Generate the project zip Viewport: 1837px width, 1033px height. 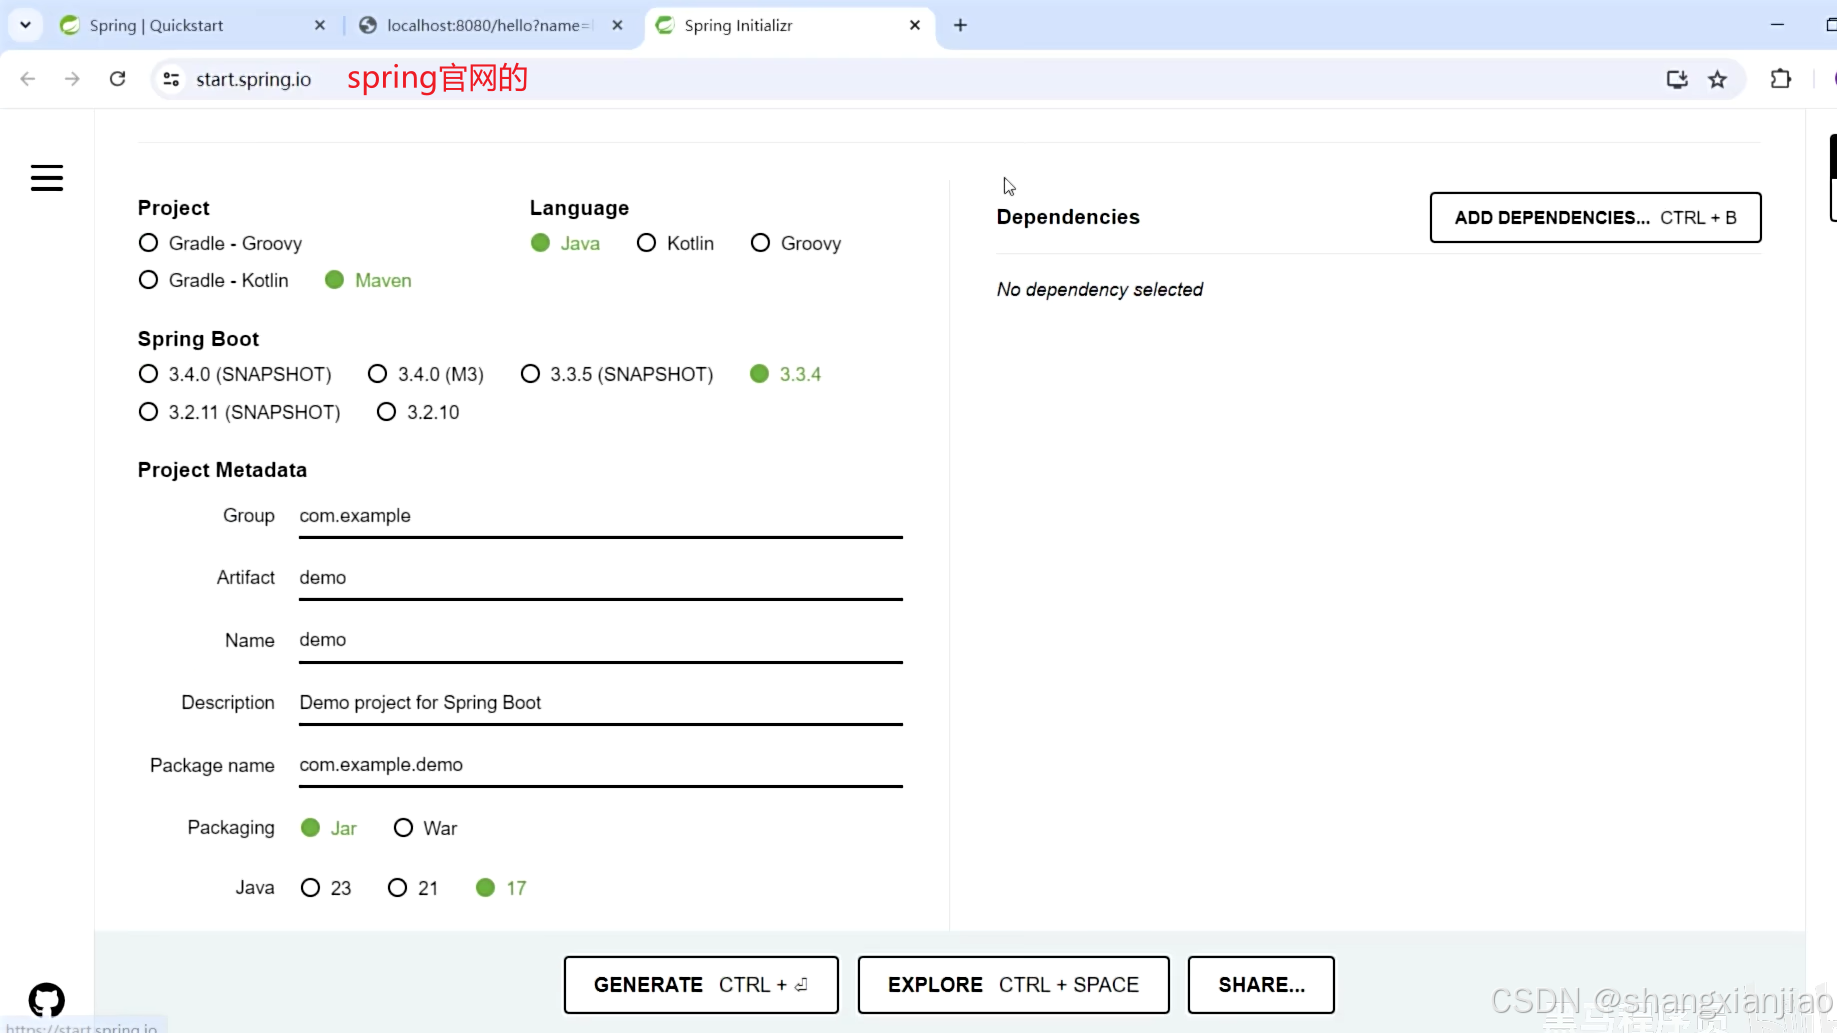(701, 985)
